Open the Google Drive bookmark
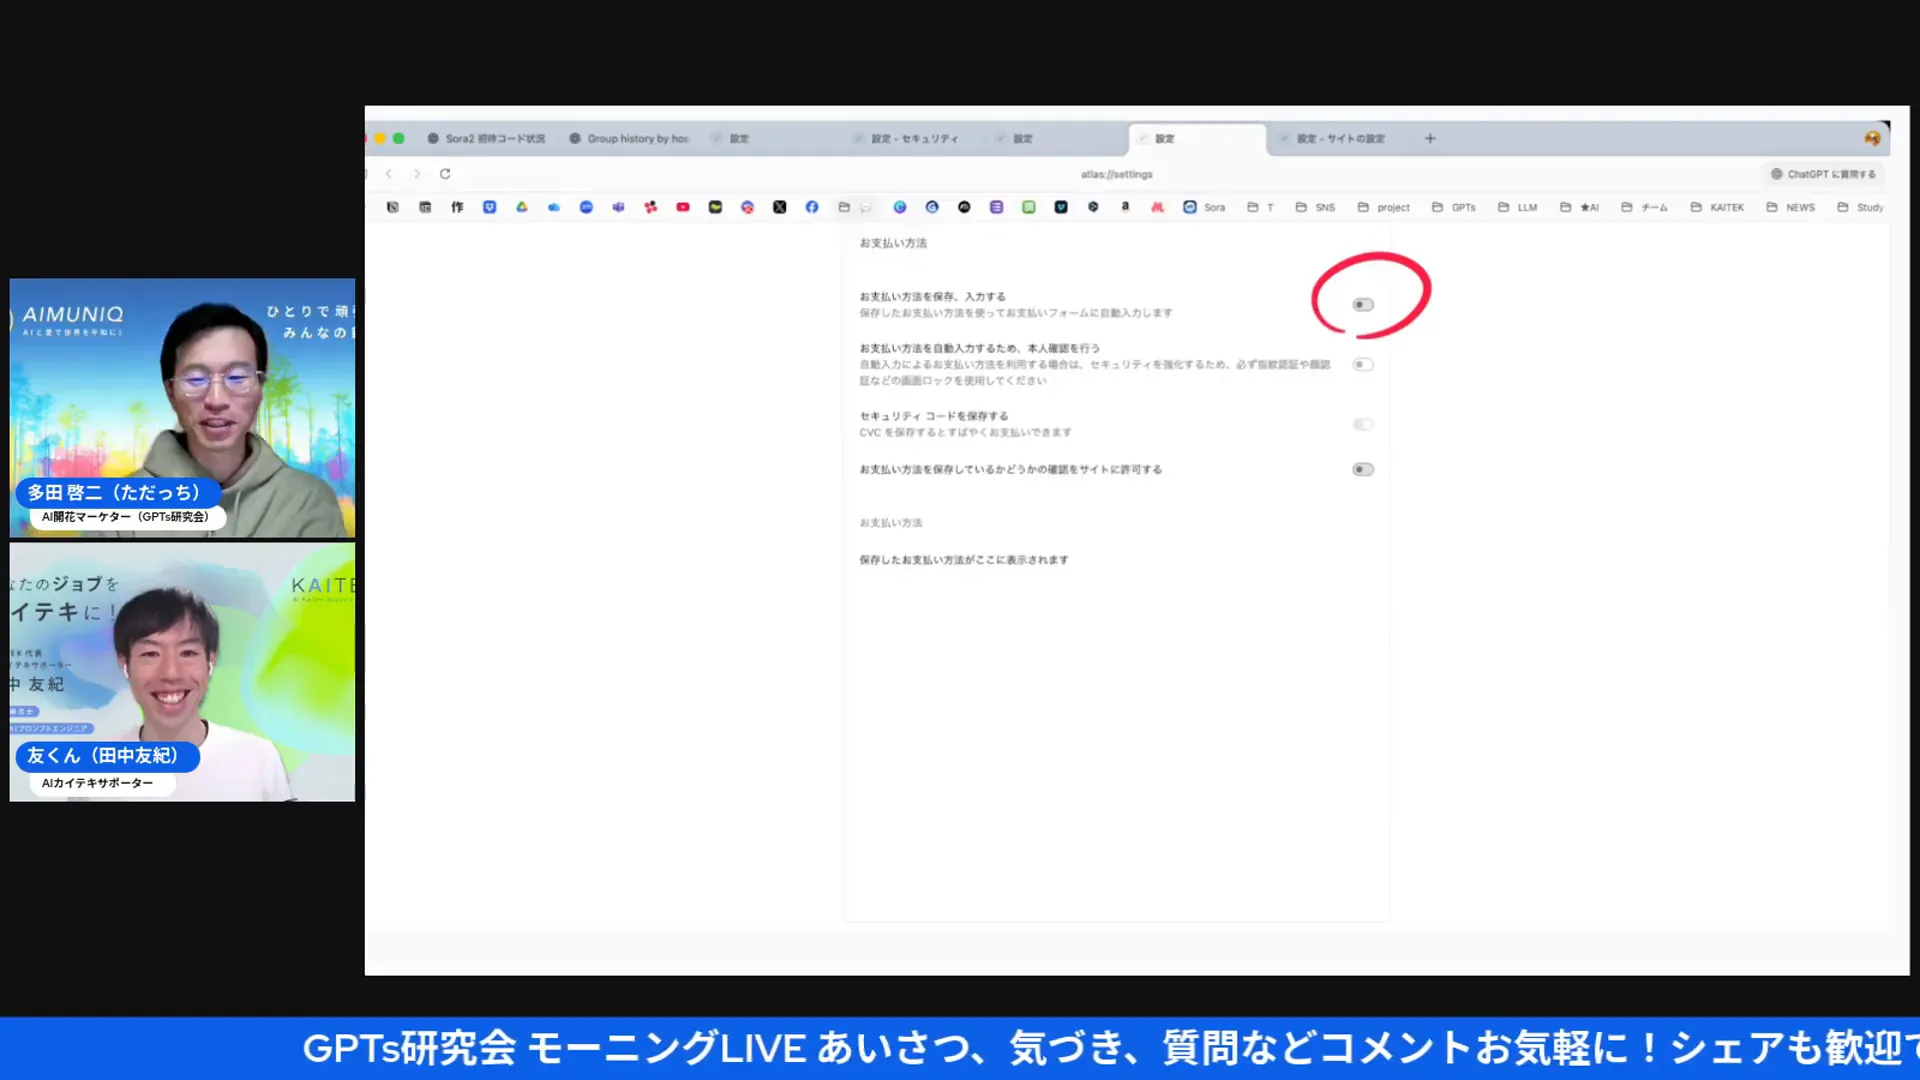 [x=521, y=207]
